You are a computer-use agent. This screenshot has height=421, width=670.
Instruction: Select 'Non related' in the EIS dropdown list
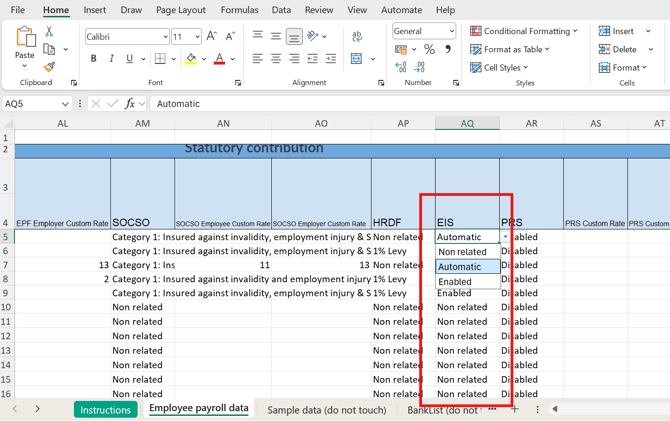click(x=467, y=252)
